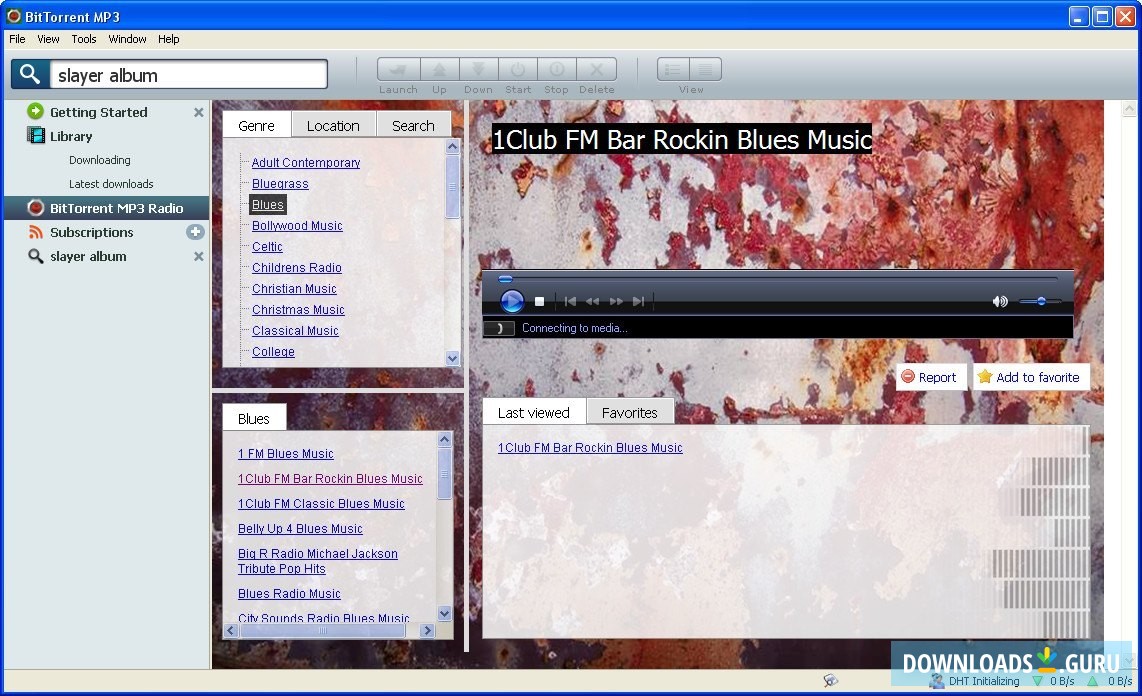Switch to the Favorites tab

pyautogui.click(x=629, y=412)
